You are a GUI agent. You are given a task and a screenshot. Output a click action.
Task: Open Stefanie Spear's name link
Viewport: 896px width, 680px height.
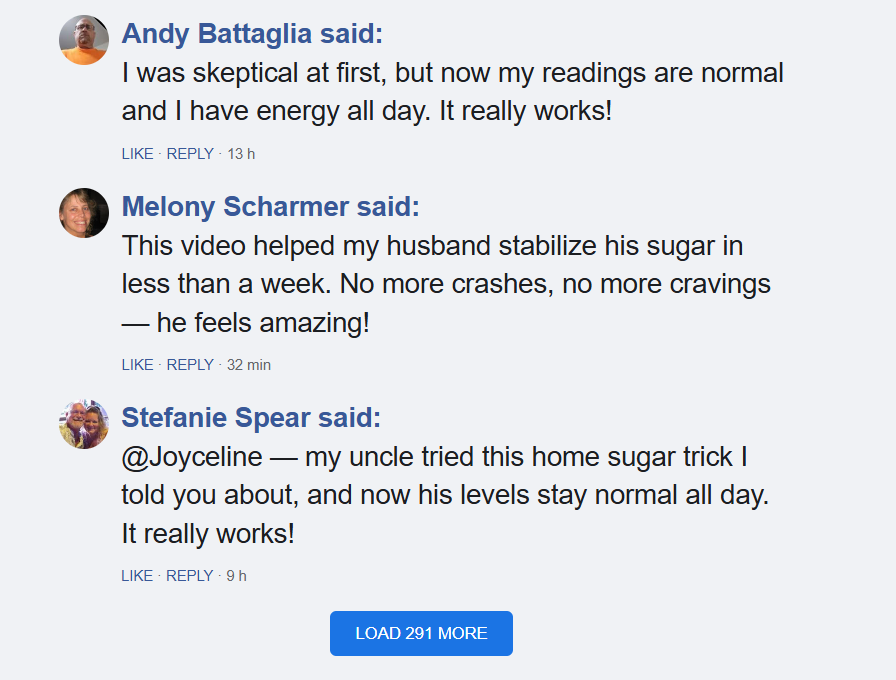tap(217, 418)
